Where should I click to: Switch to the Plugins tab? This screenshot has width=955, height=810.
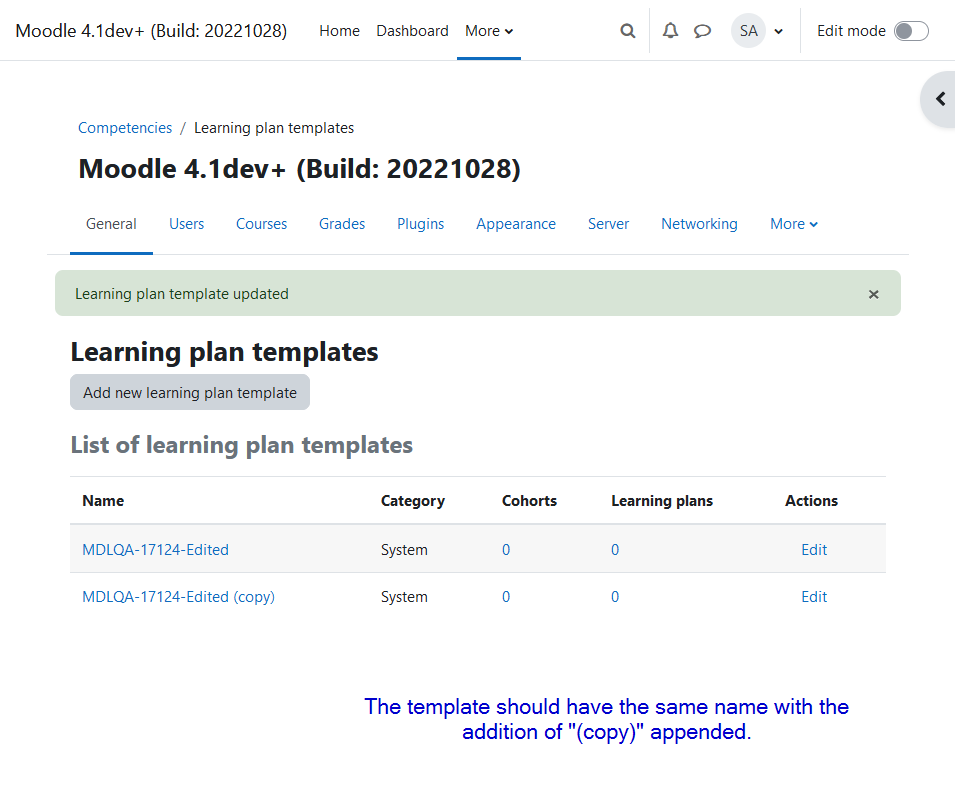pos(420,224)
